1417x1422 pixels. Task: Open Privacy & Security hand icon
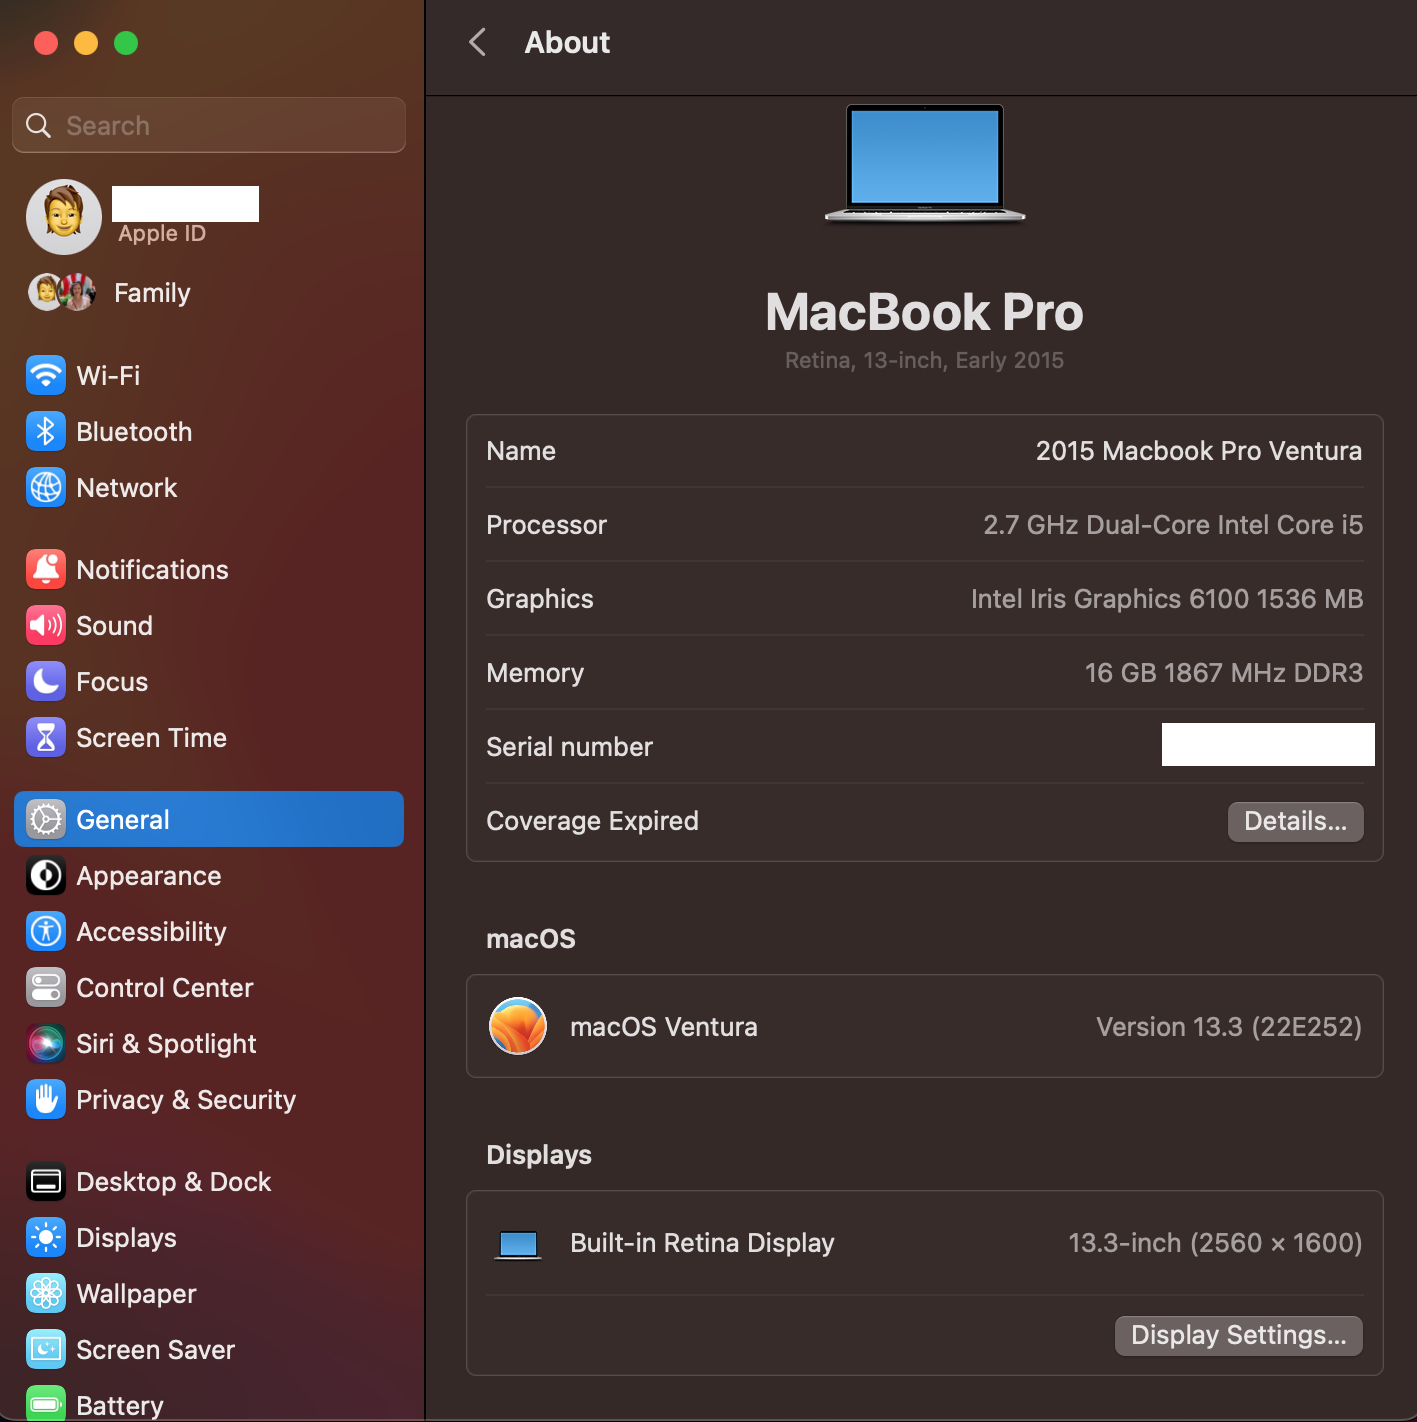coord(46,1100)
